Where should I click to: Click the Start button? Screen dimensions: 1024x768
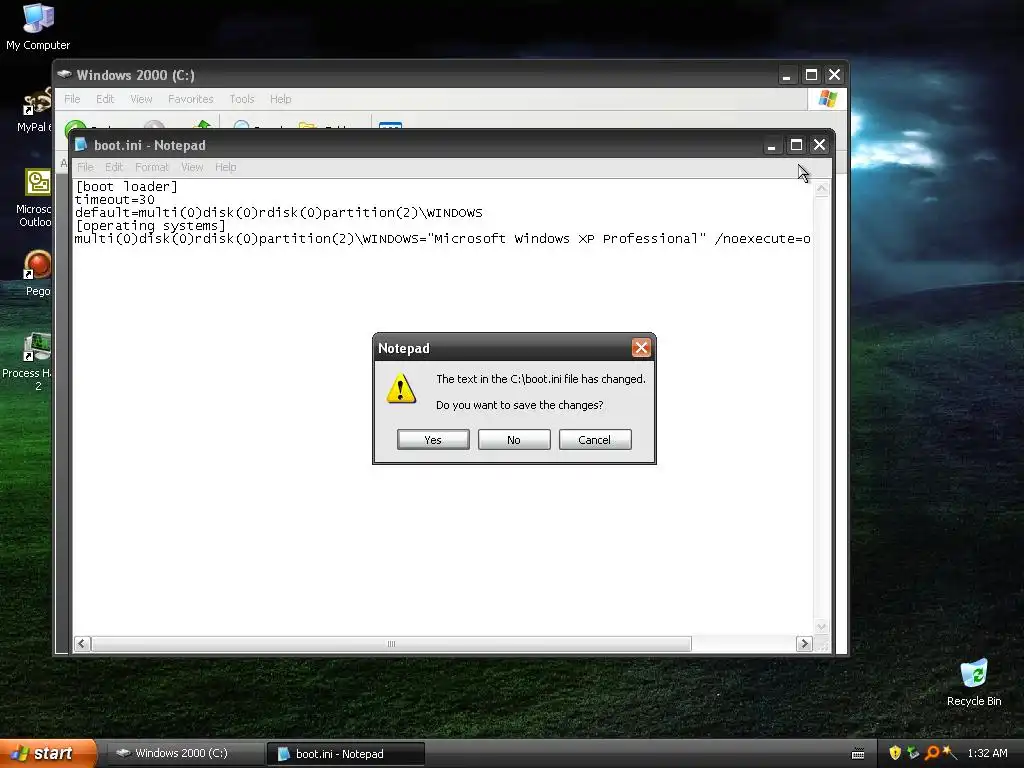pos(47,753)
